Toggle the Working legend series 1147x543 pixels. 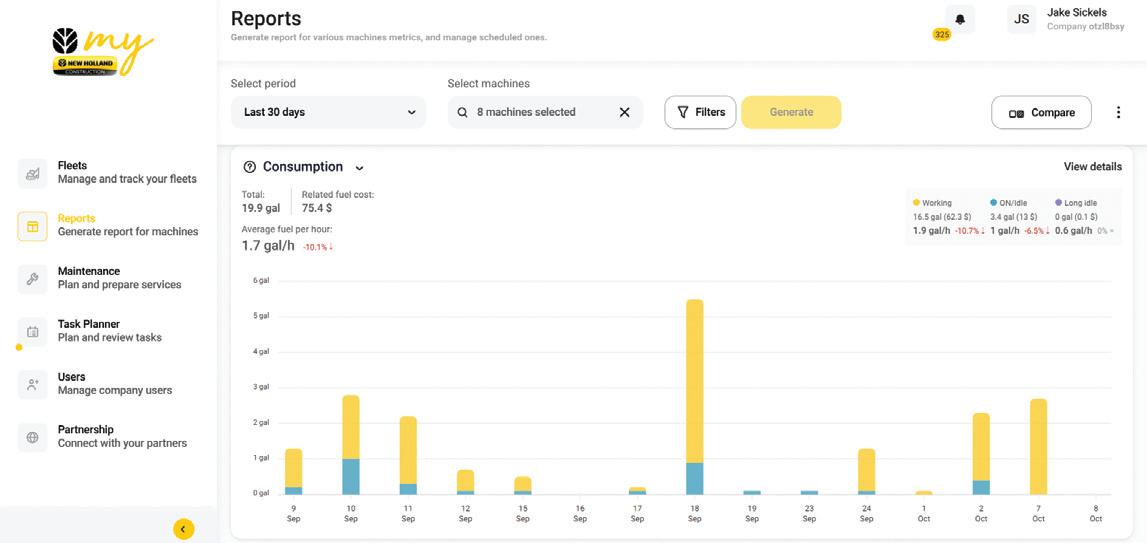tap(936, 203)
